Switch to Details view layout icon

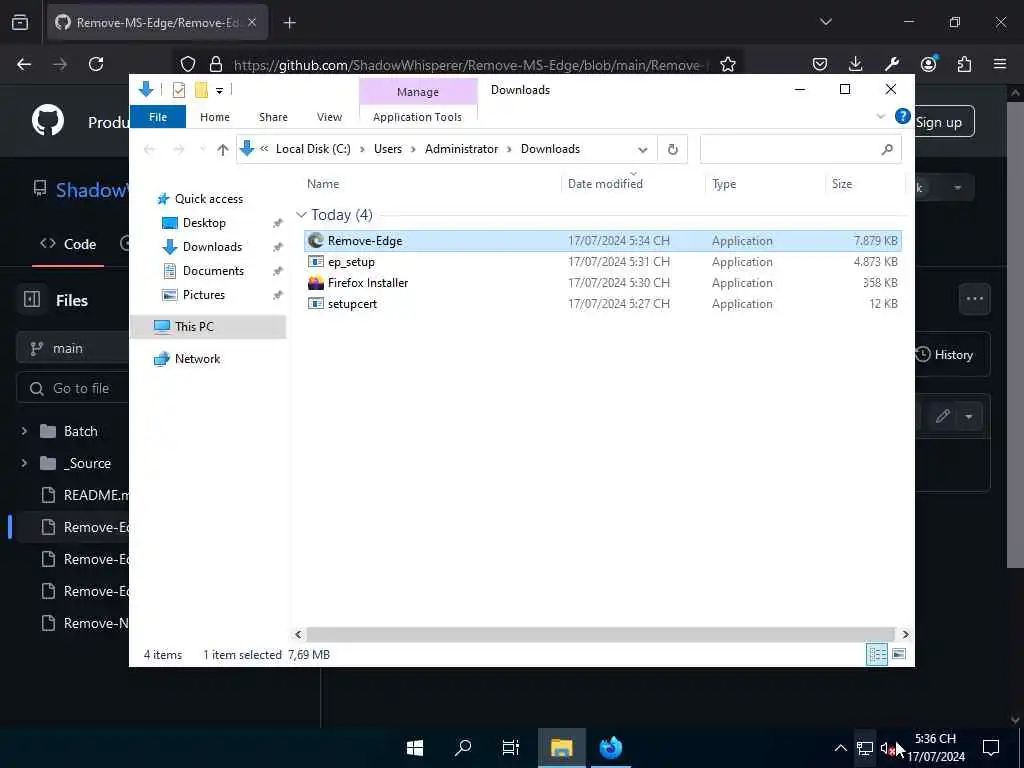pos(876,654)
